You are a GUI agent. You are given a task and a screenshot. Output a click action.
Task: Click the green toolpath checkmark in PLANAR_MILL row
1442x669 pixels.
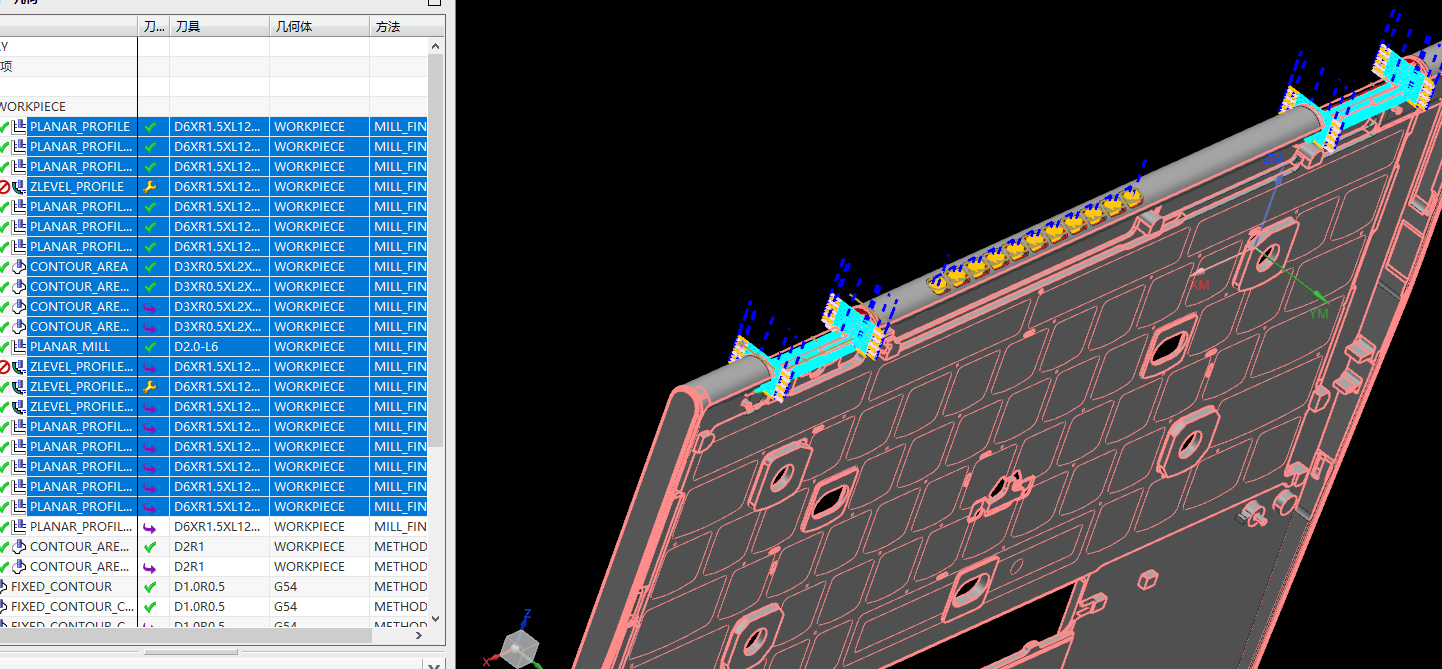click(x=150, y=347)
